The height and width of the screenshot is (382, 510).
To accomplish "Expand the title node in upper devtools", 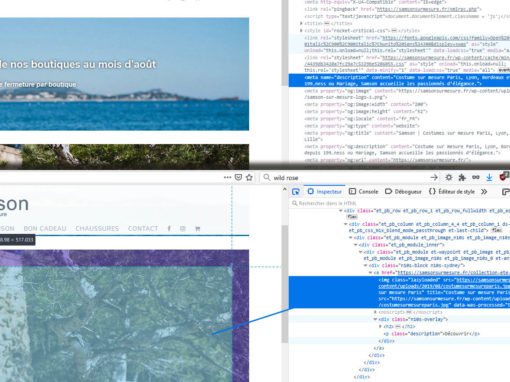I will point(301,23).
